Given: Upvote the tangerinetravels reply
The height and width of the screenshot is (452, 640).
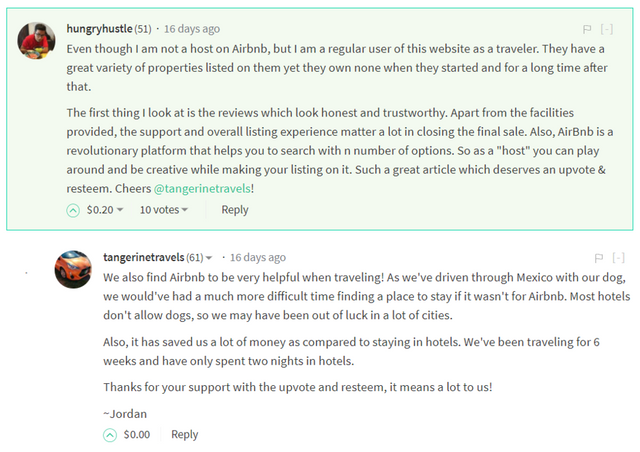Looking at the screenshot, I should [109, 434].
